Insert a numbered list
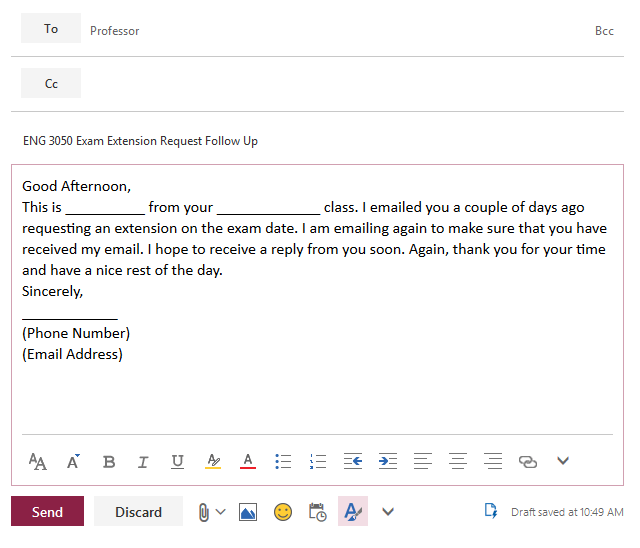640x548 pixels. (x=318, y=461)
